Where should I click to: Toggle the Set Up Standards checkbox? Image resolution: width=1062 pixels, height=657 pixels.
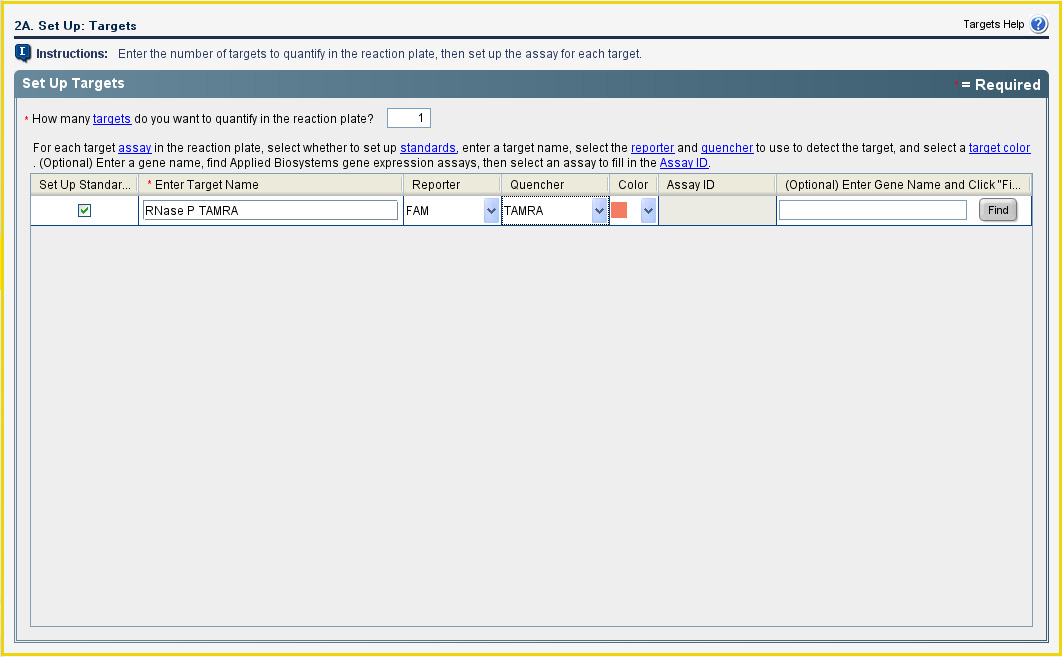pyautogui.click(x=85, y=210)
